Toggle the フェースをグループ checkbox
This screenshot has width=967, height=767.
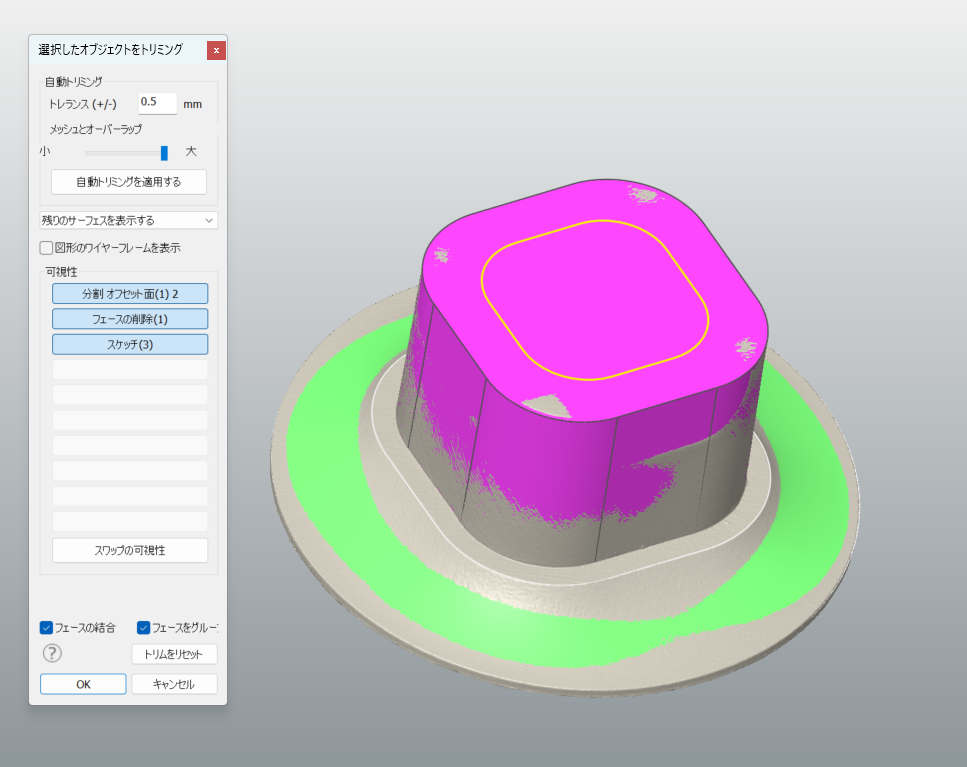[x=143, y=628]
